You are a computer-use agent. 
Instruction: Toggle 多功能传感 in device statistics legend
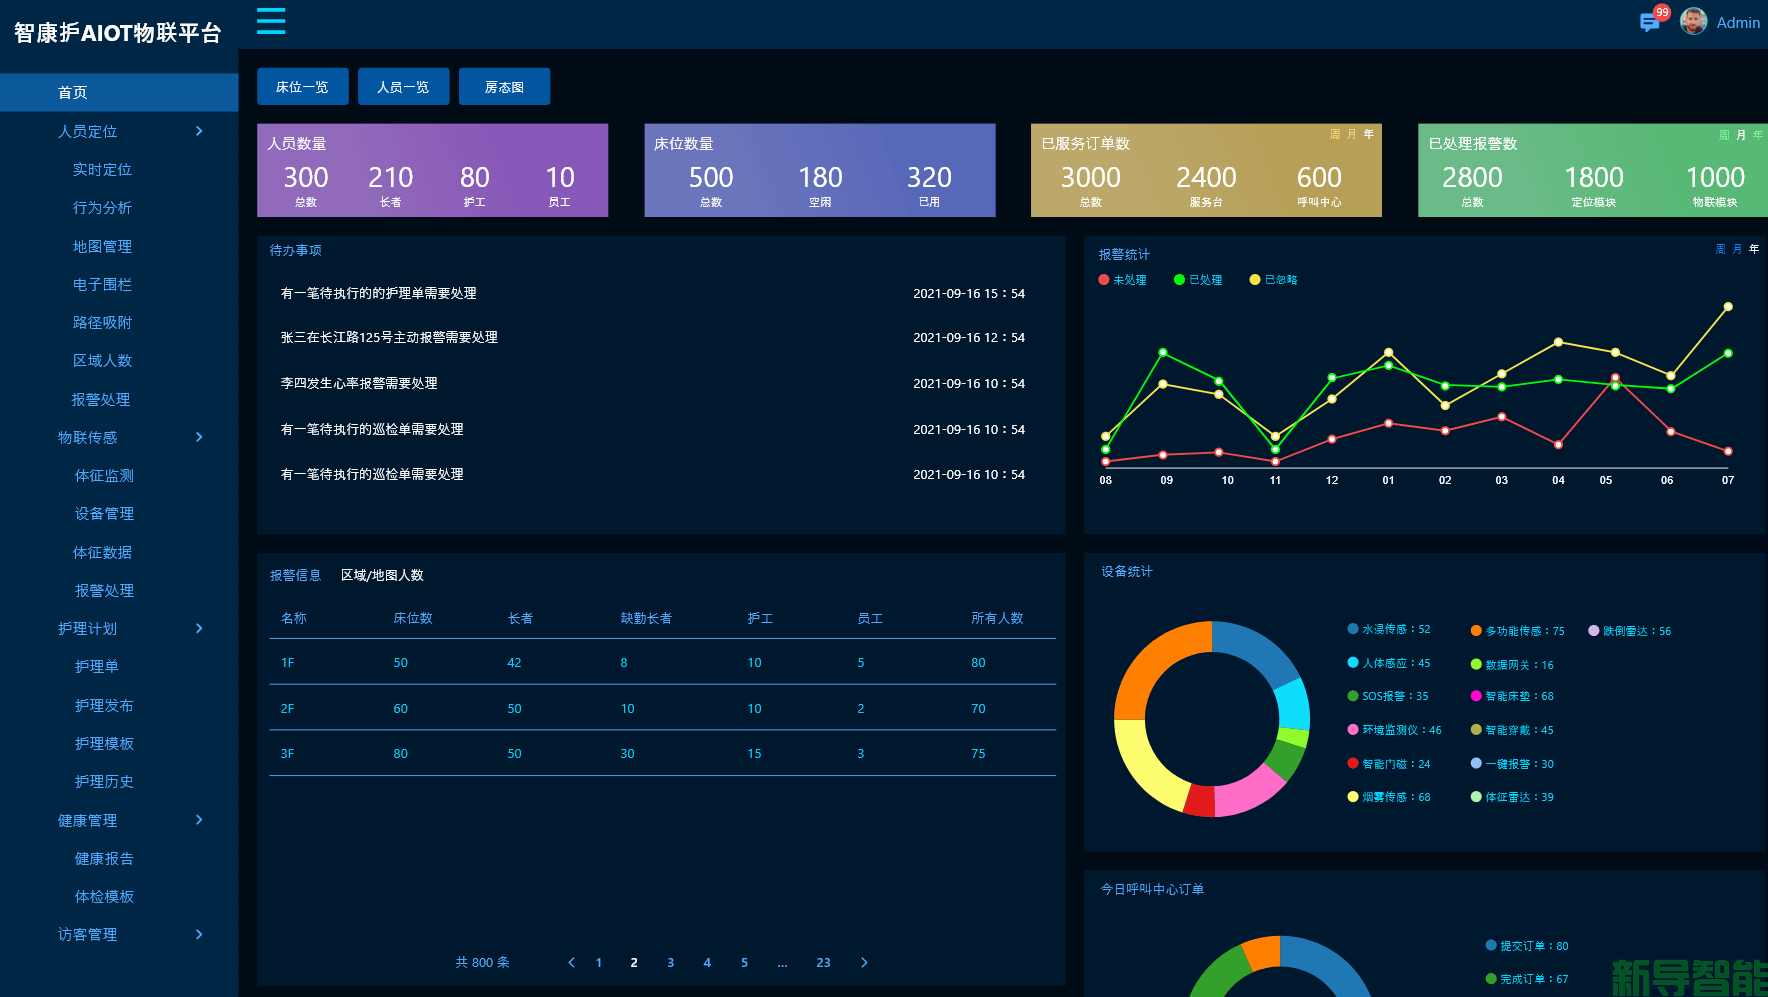(x=1517, y=631)
